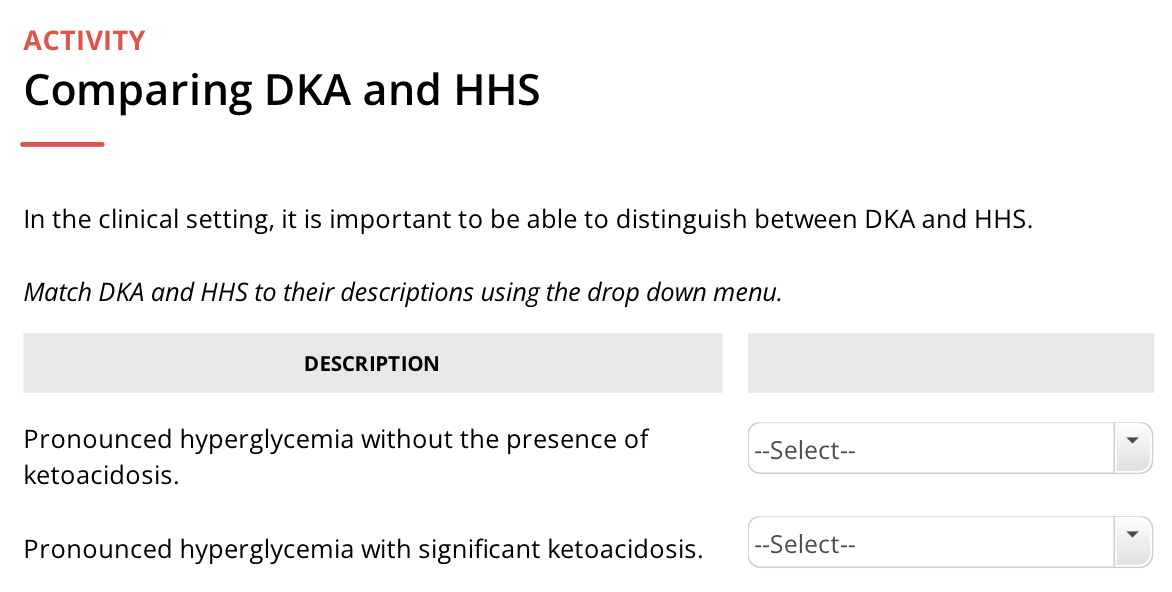Screen dimensions: 1172x592
Task: Click the Comparing DKA and HHS heading
Action: point(282,90)
